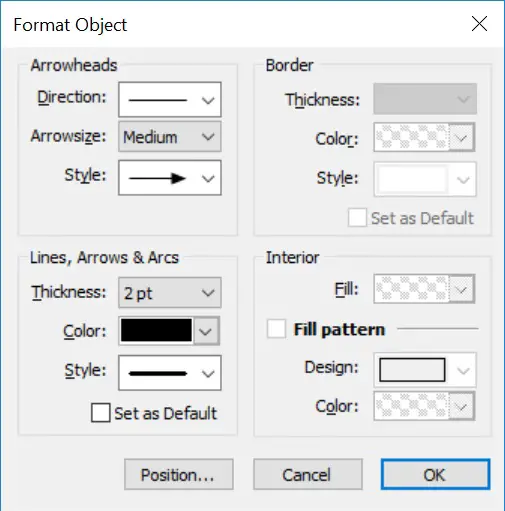Click the Cancel button

(308, 474)
